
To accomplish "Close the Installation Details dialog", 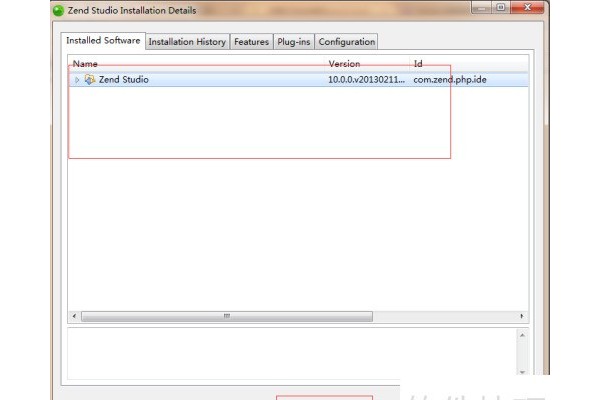I will (x=527, y=8).
